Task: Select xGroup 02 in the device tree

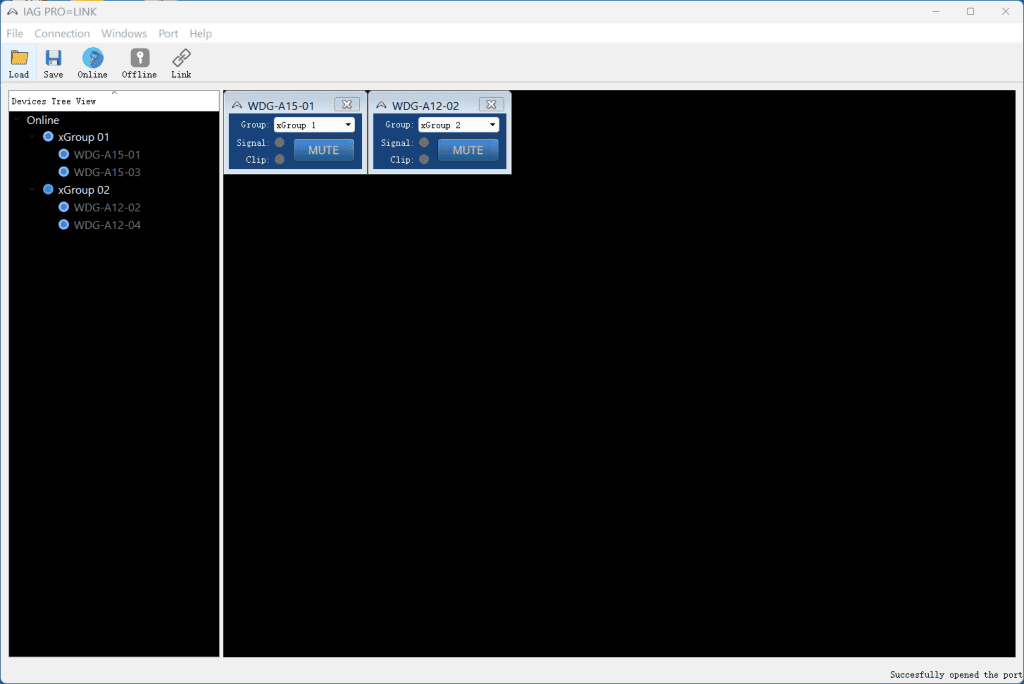Action: (x=84, y=190)
